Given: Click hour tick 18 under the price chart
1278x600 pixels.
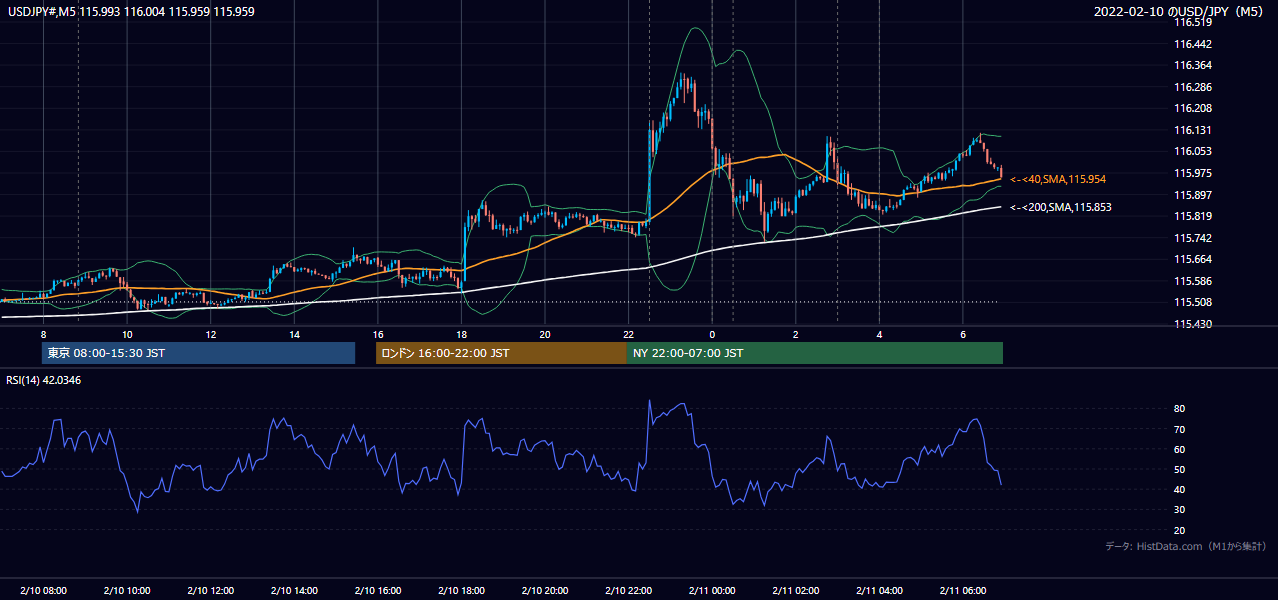Looking at the screenshot, I should 461,334.
